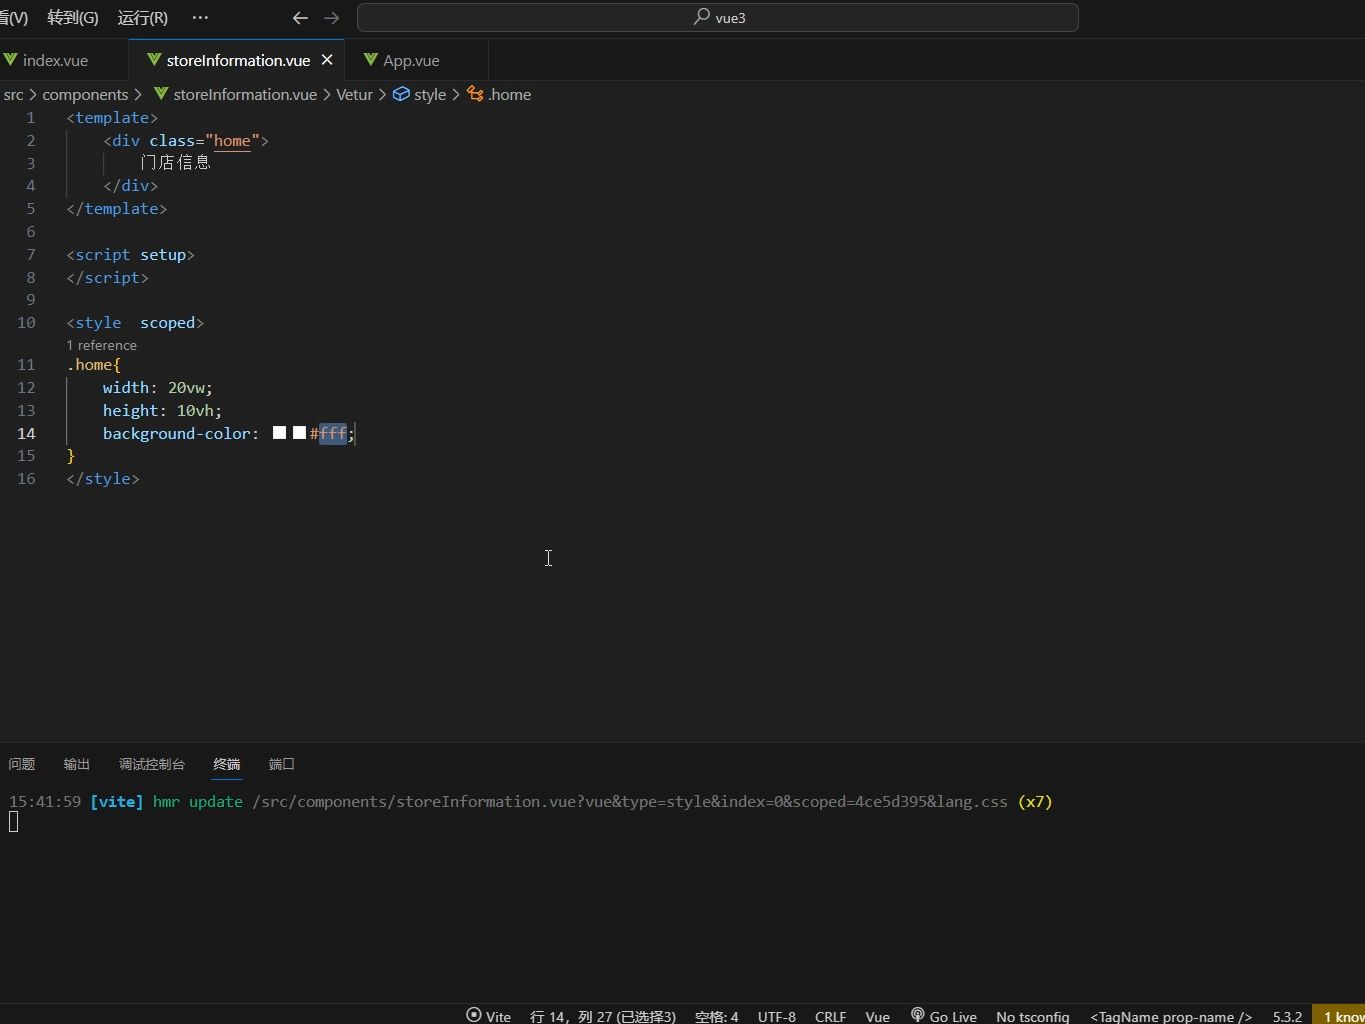
Task: Click the Vite status bar icon
Action: tap(474, 1015)
